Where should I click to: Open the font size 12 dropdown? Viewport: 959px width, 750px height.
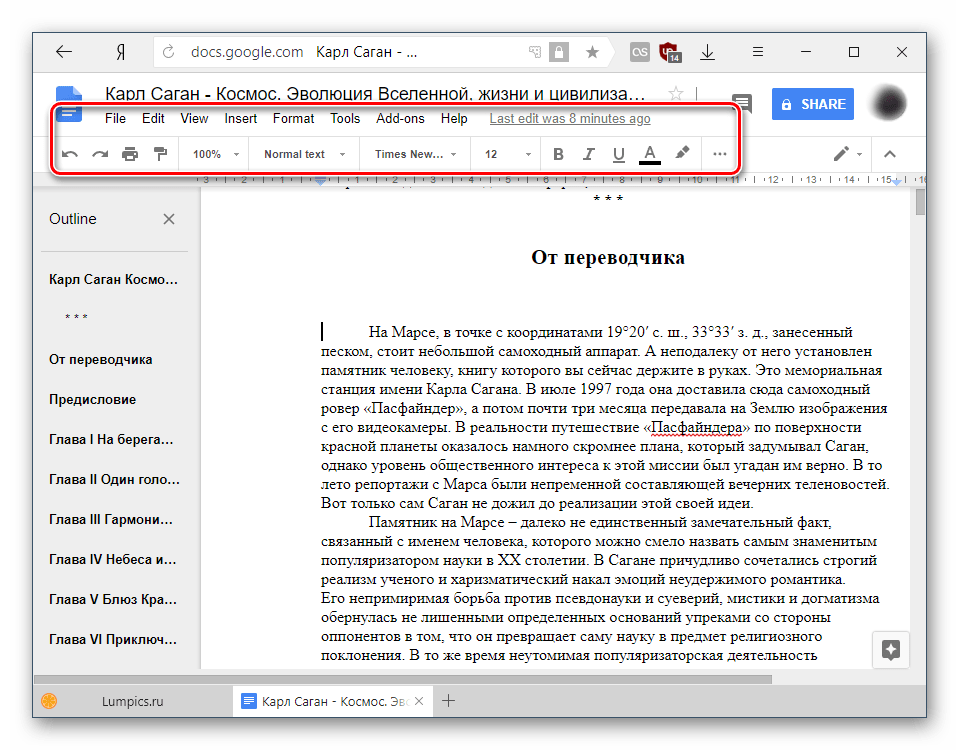[x=508, y=154]
